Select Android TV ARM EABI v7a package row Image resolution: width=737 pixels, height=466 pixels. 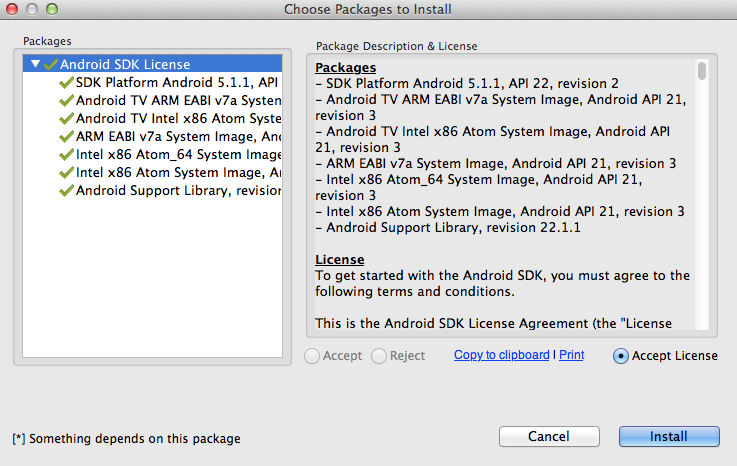(x=152, y=100)
